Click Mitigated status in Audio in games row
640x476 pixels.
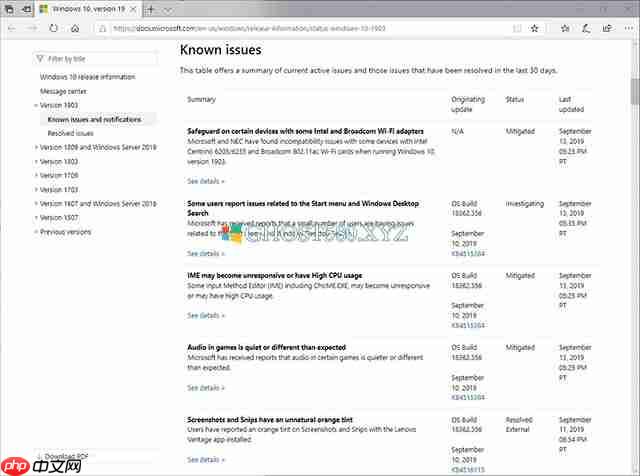tap(520, 347)
